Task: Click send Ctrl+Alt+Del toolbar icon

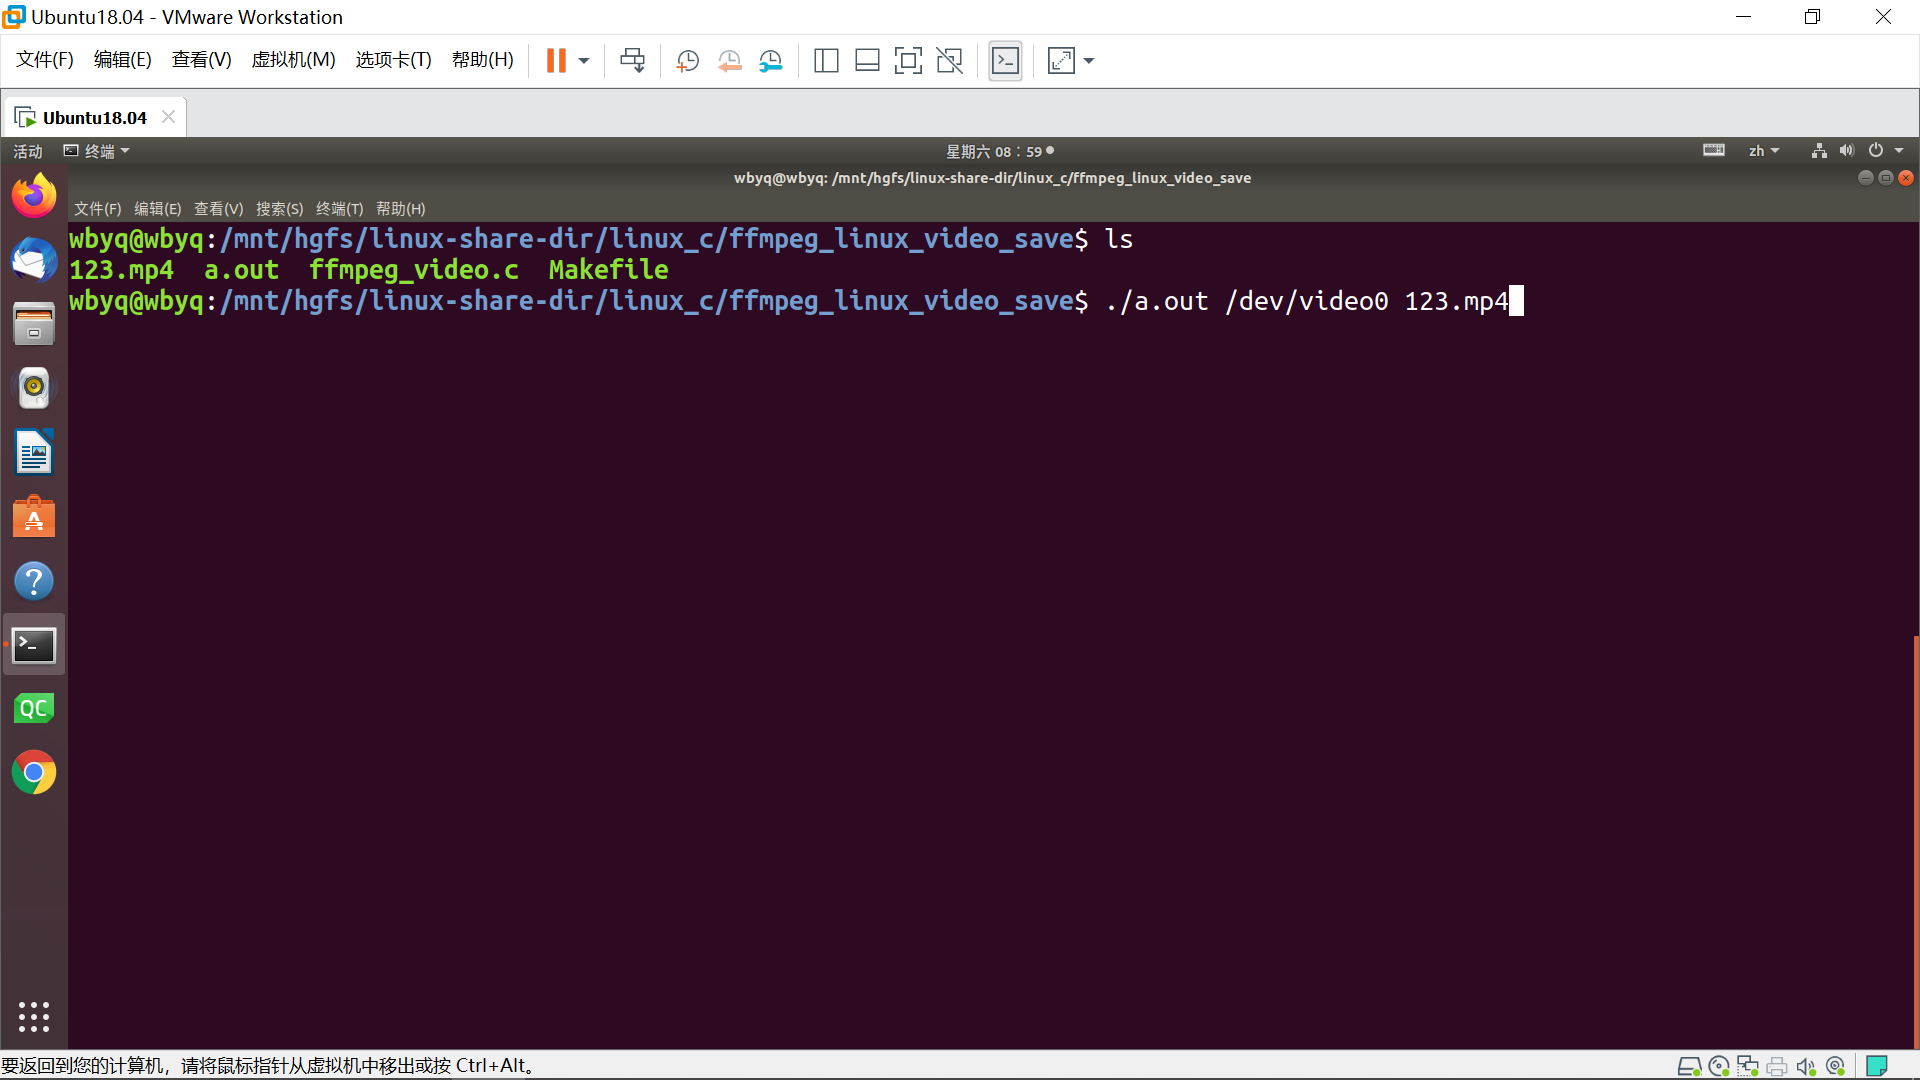Action: click(632, 61)
